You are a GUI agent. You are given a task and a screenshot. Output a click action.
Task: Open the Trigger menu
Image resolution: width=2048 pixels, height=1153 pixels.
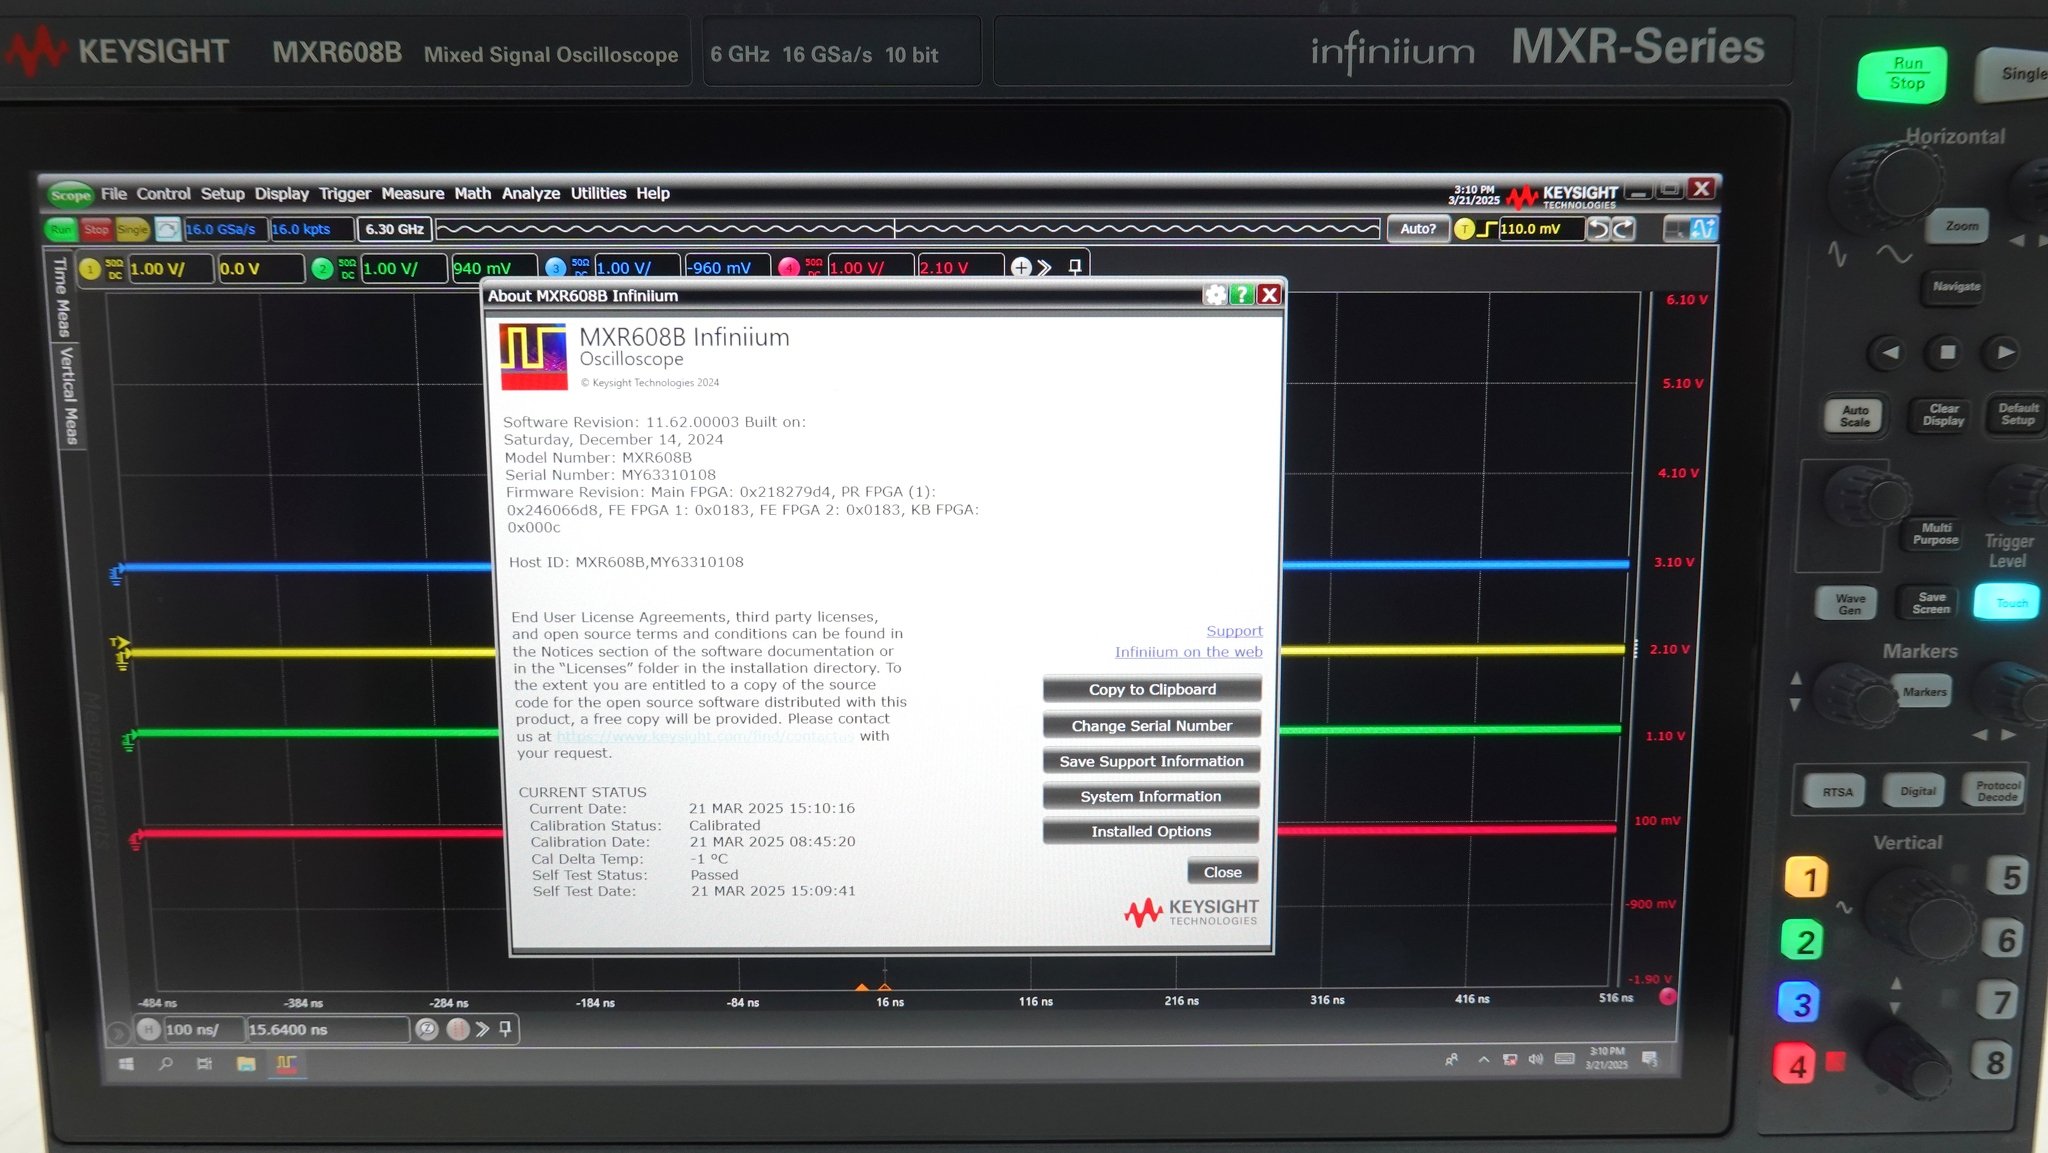click(x=344, y=194)
